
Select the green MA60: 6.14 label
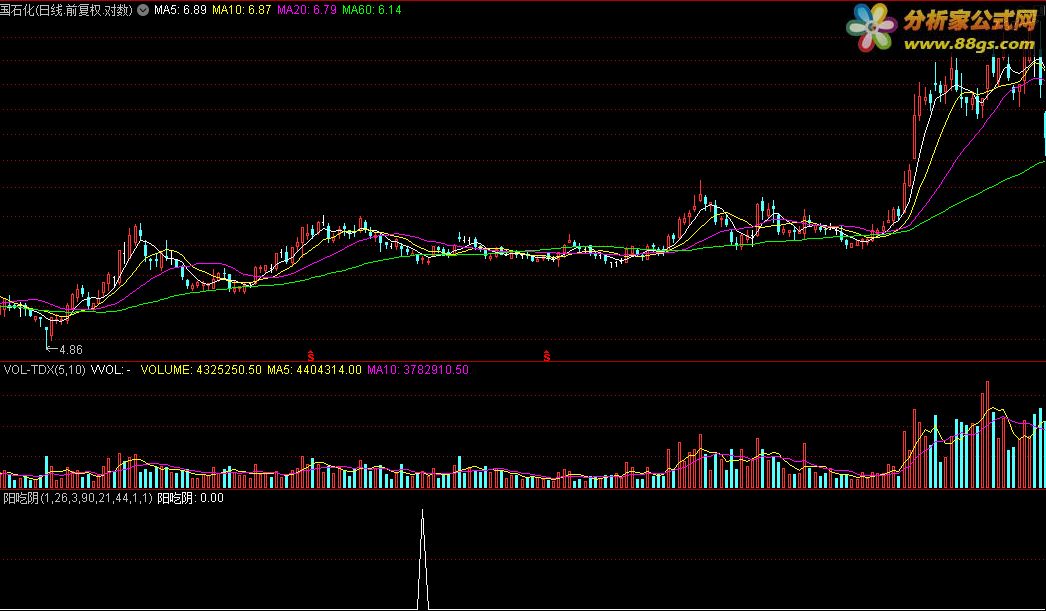[x=372, y=10]
